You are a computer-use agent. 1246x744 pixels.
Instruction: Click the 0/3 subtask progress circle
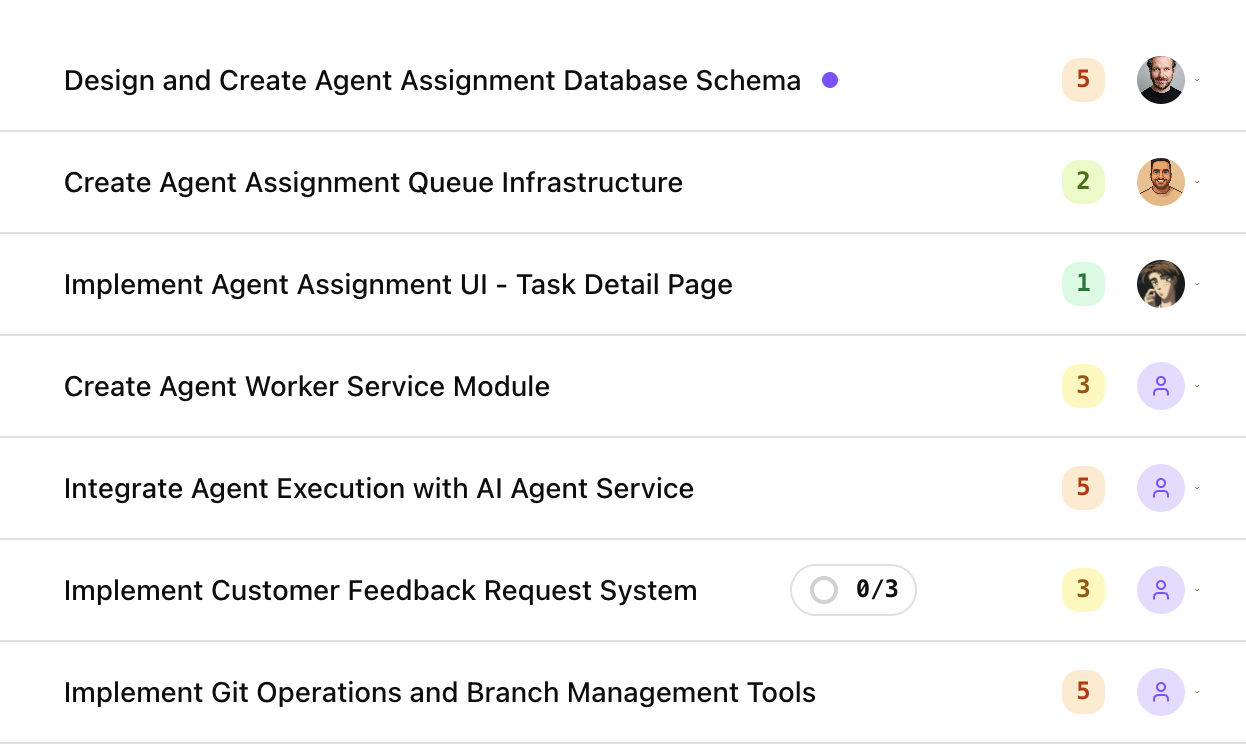point(824,590)
